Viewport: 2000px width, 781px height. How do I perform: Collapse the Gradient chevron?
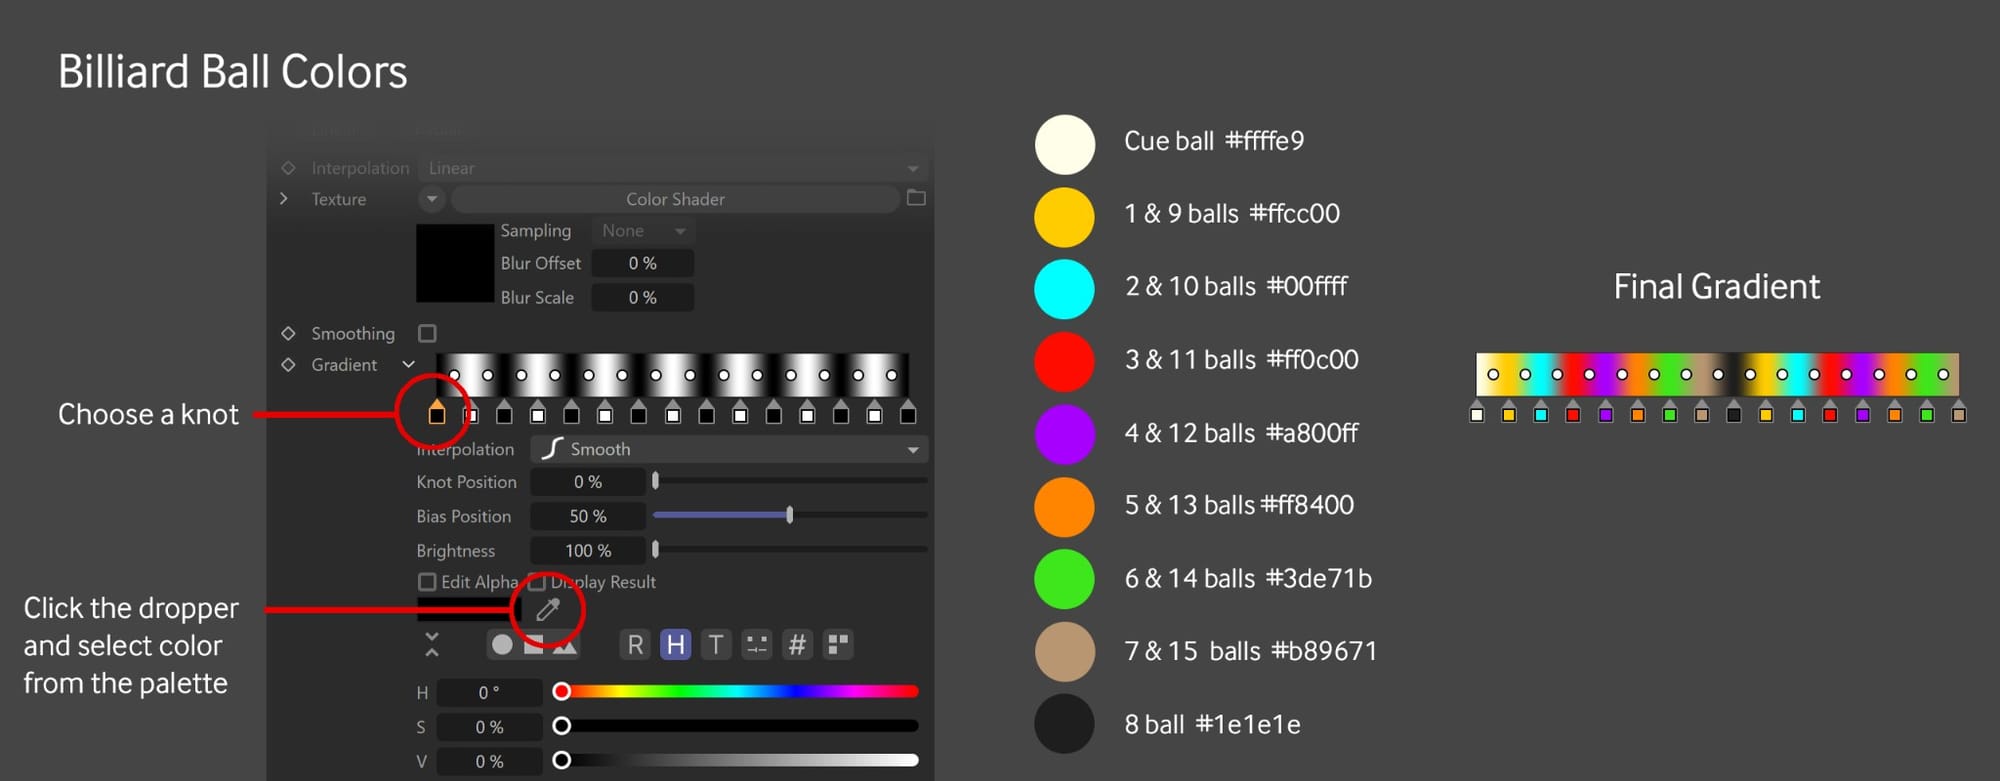[408, 365]
